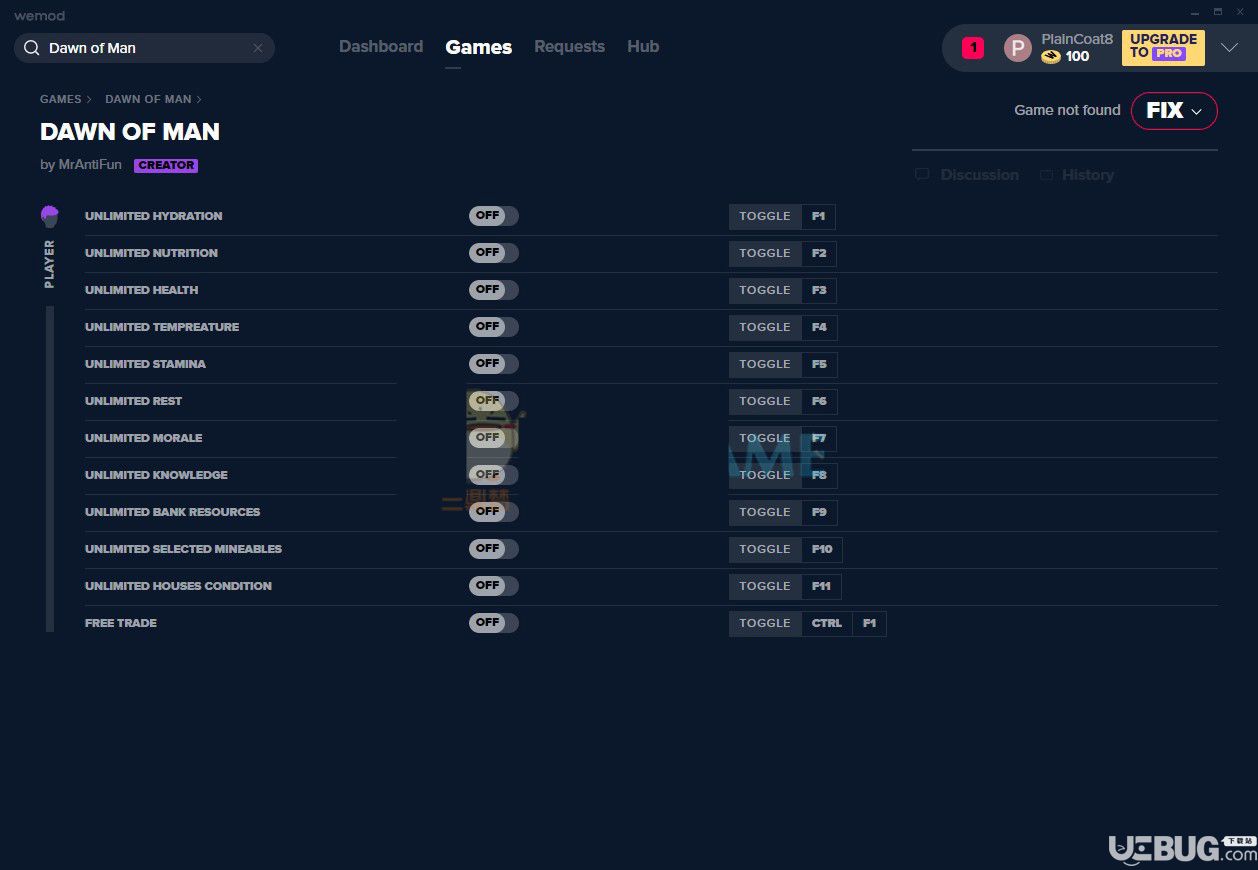Turn on Free Trade switch

(x=494, y=623)
